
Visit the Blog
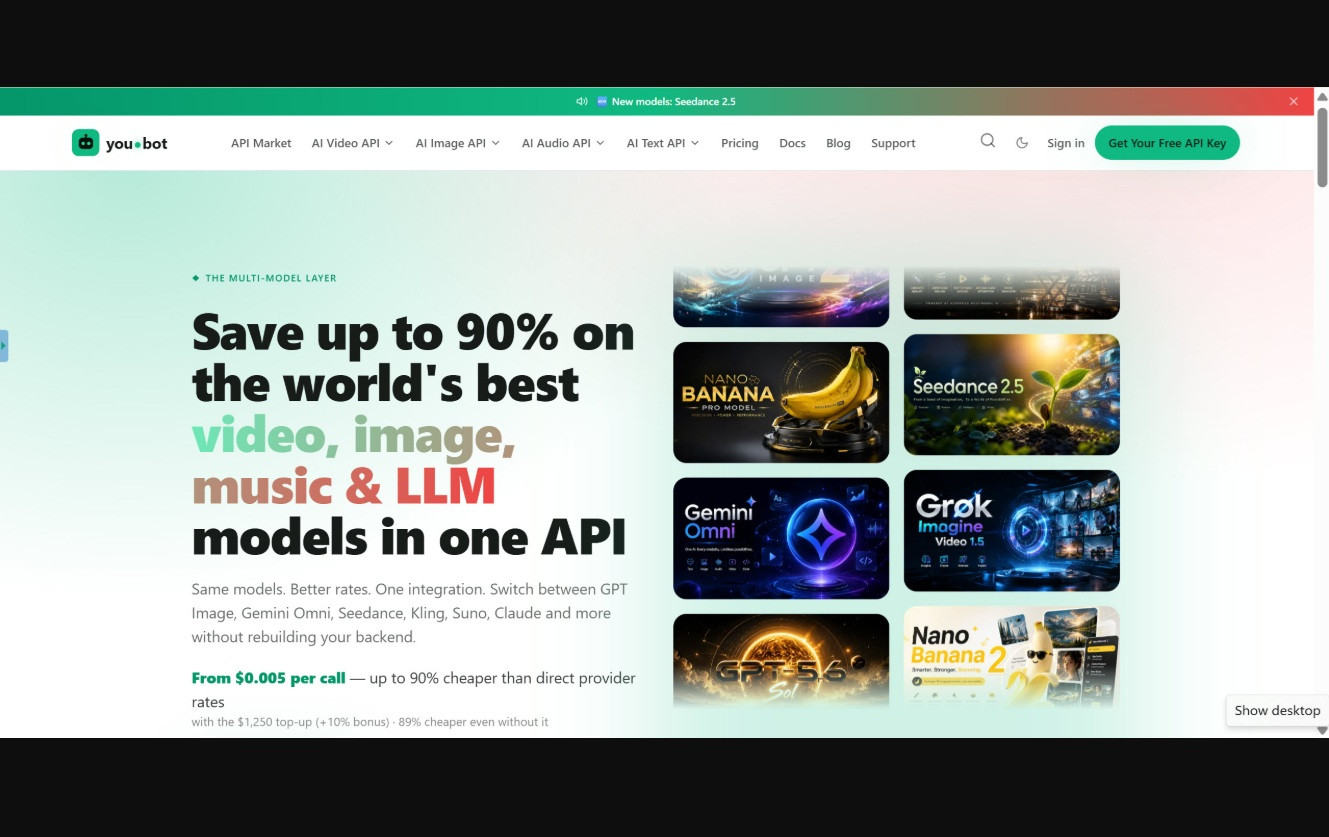tap(838, 143)
